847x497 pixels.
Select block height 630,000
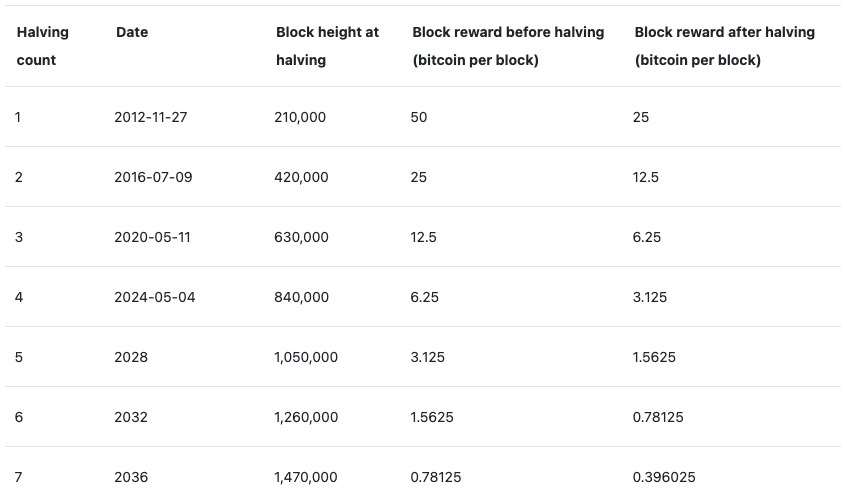tap(301, 237)
